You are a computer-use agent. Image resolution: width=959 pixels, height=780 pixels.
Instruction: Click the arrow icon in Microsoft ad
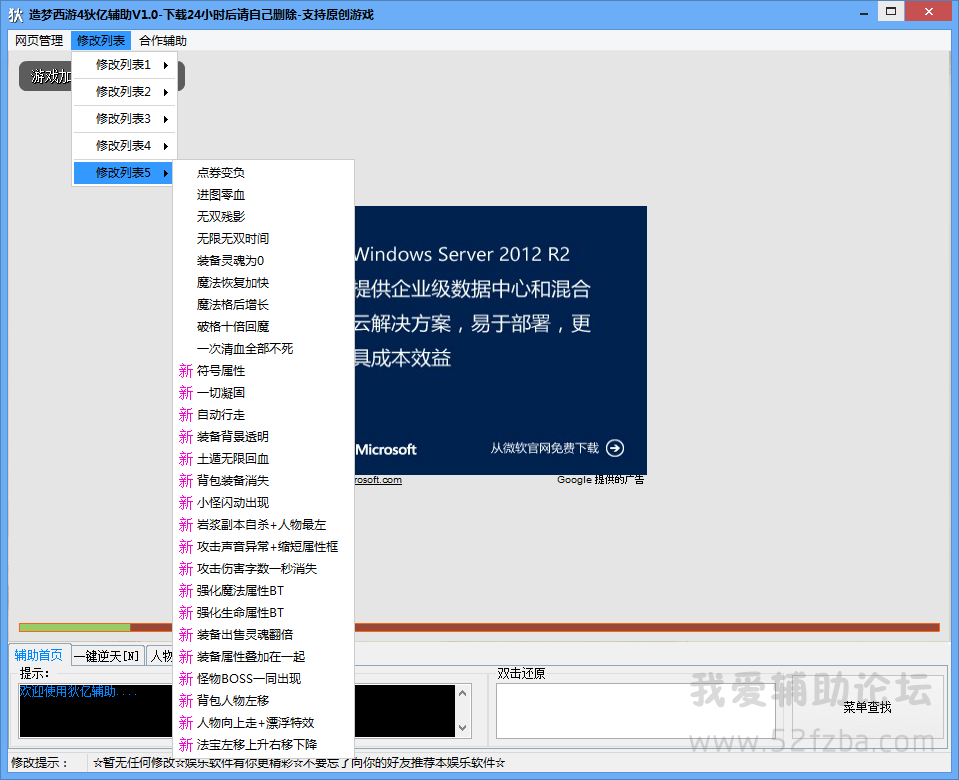click(x=615, y=448)
